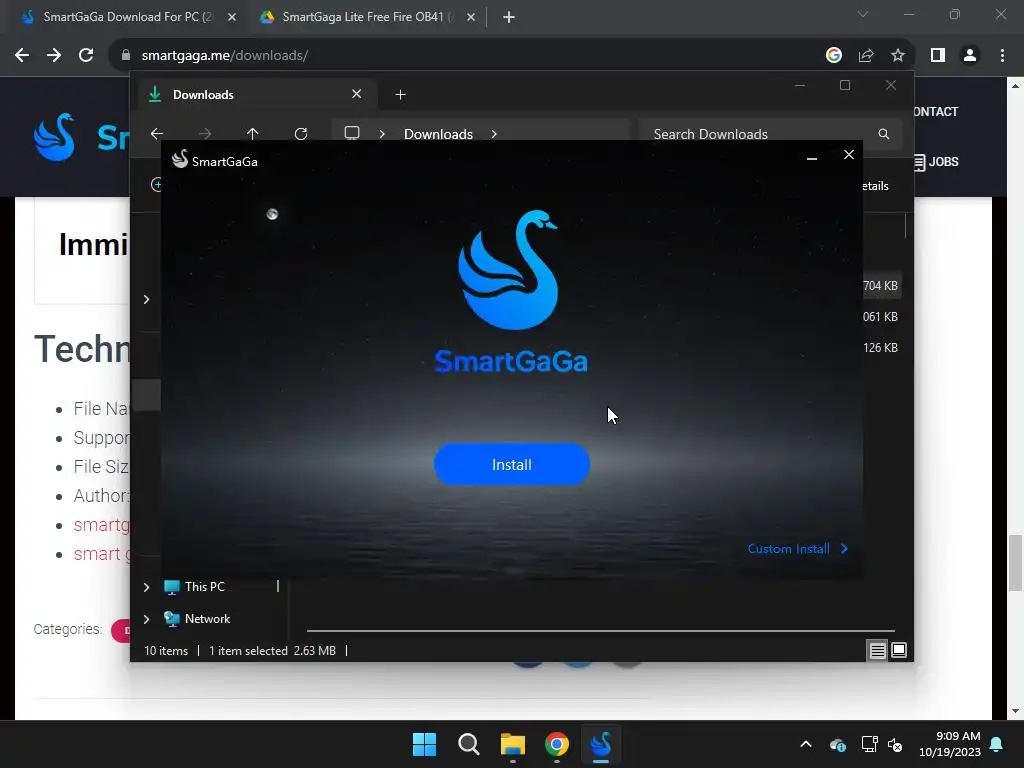Click the 126 KB file size entry
The image size is (1024, 768).
(x=880, y=347)
